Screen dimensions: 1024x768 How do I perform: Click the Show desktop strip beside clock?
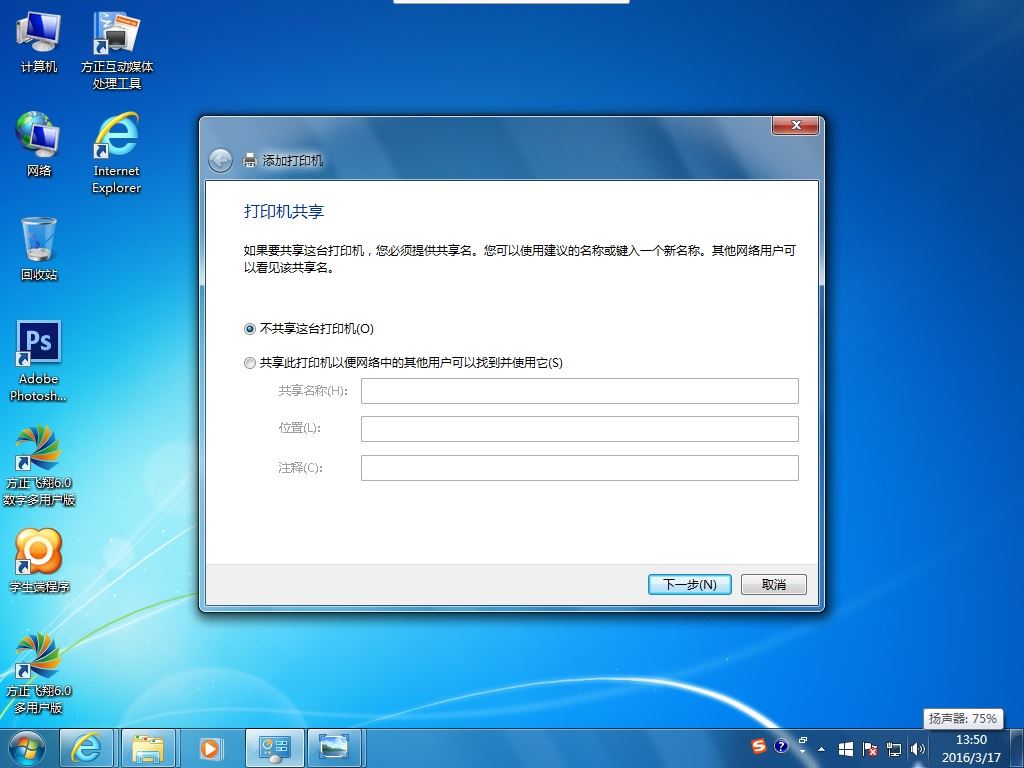1017,748
